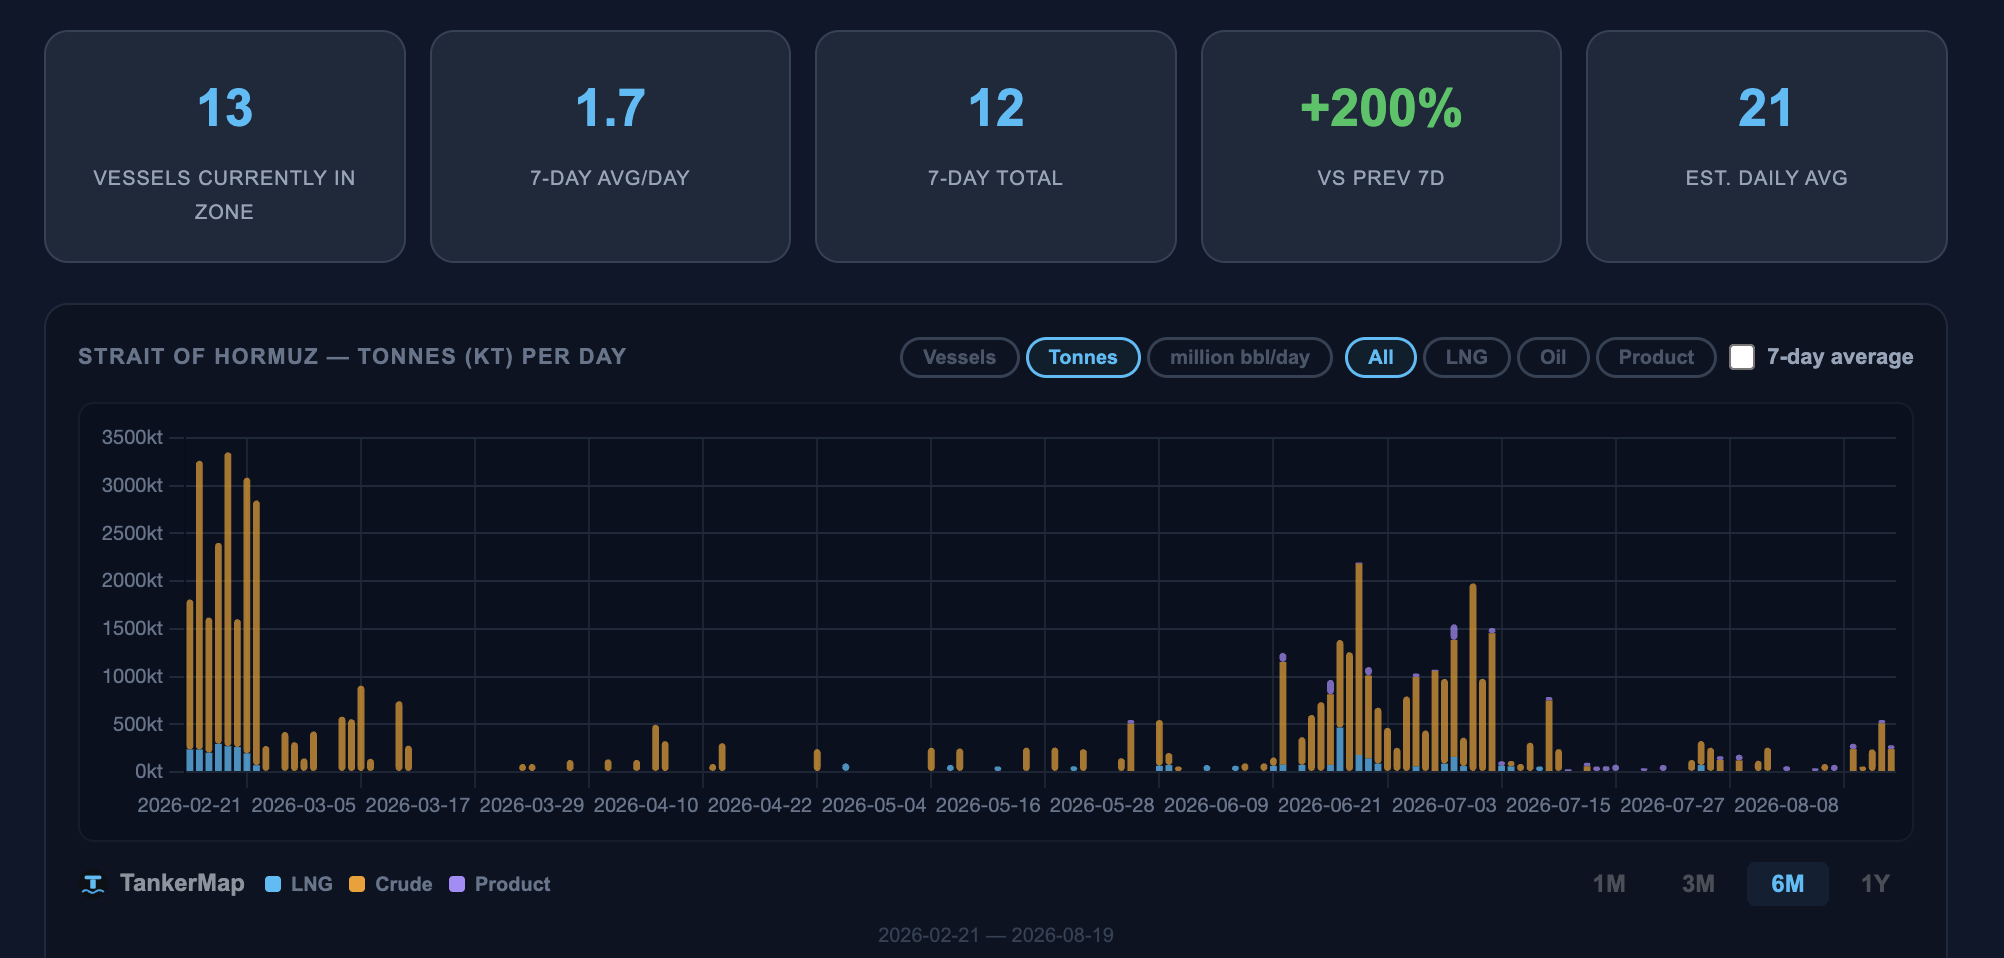The height and width of the screenshot is (958, 2004).
Task: Click the 3500kt y-axis label
Action: (132, 437)
